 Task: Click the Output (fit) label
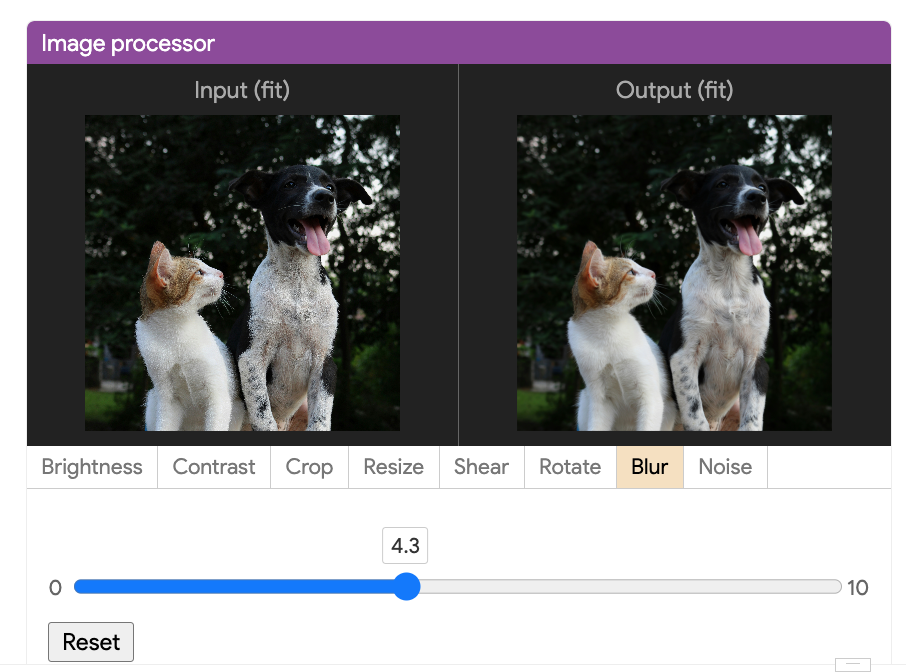[x=674, y=90]
